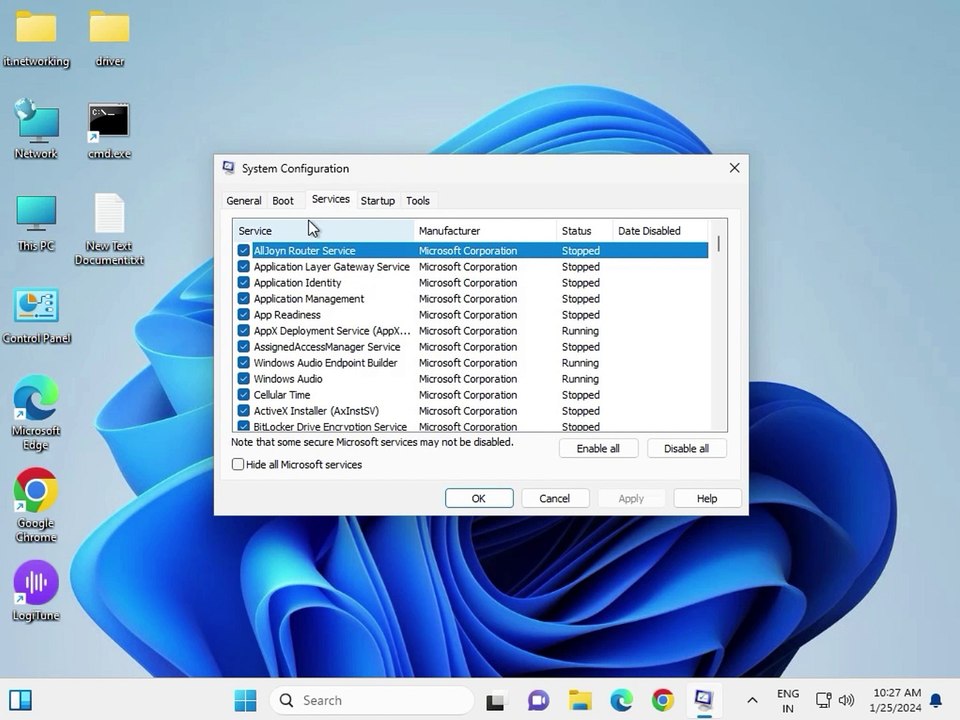This screenshot has width=960, height=720.
Task: Open the notifications bell icon
Action: (x=936, y=700)
